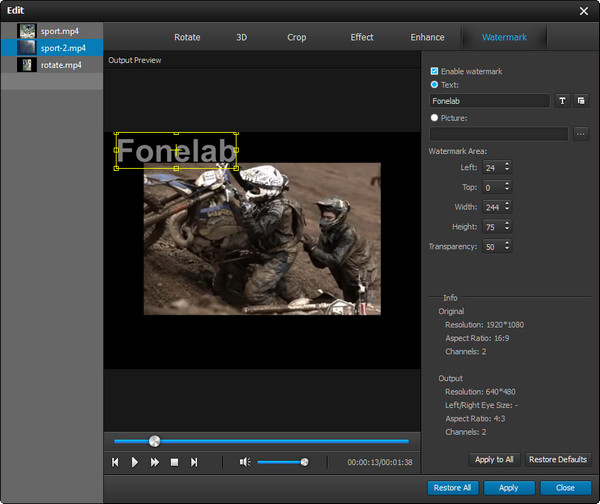Open the Effect tab

[x=362, y=38]
